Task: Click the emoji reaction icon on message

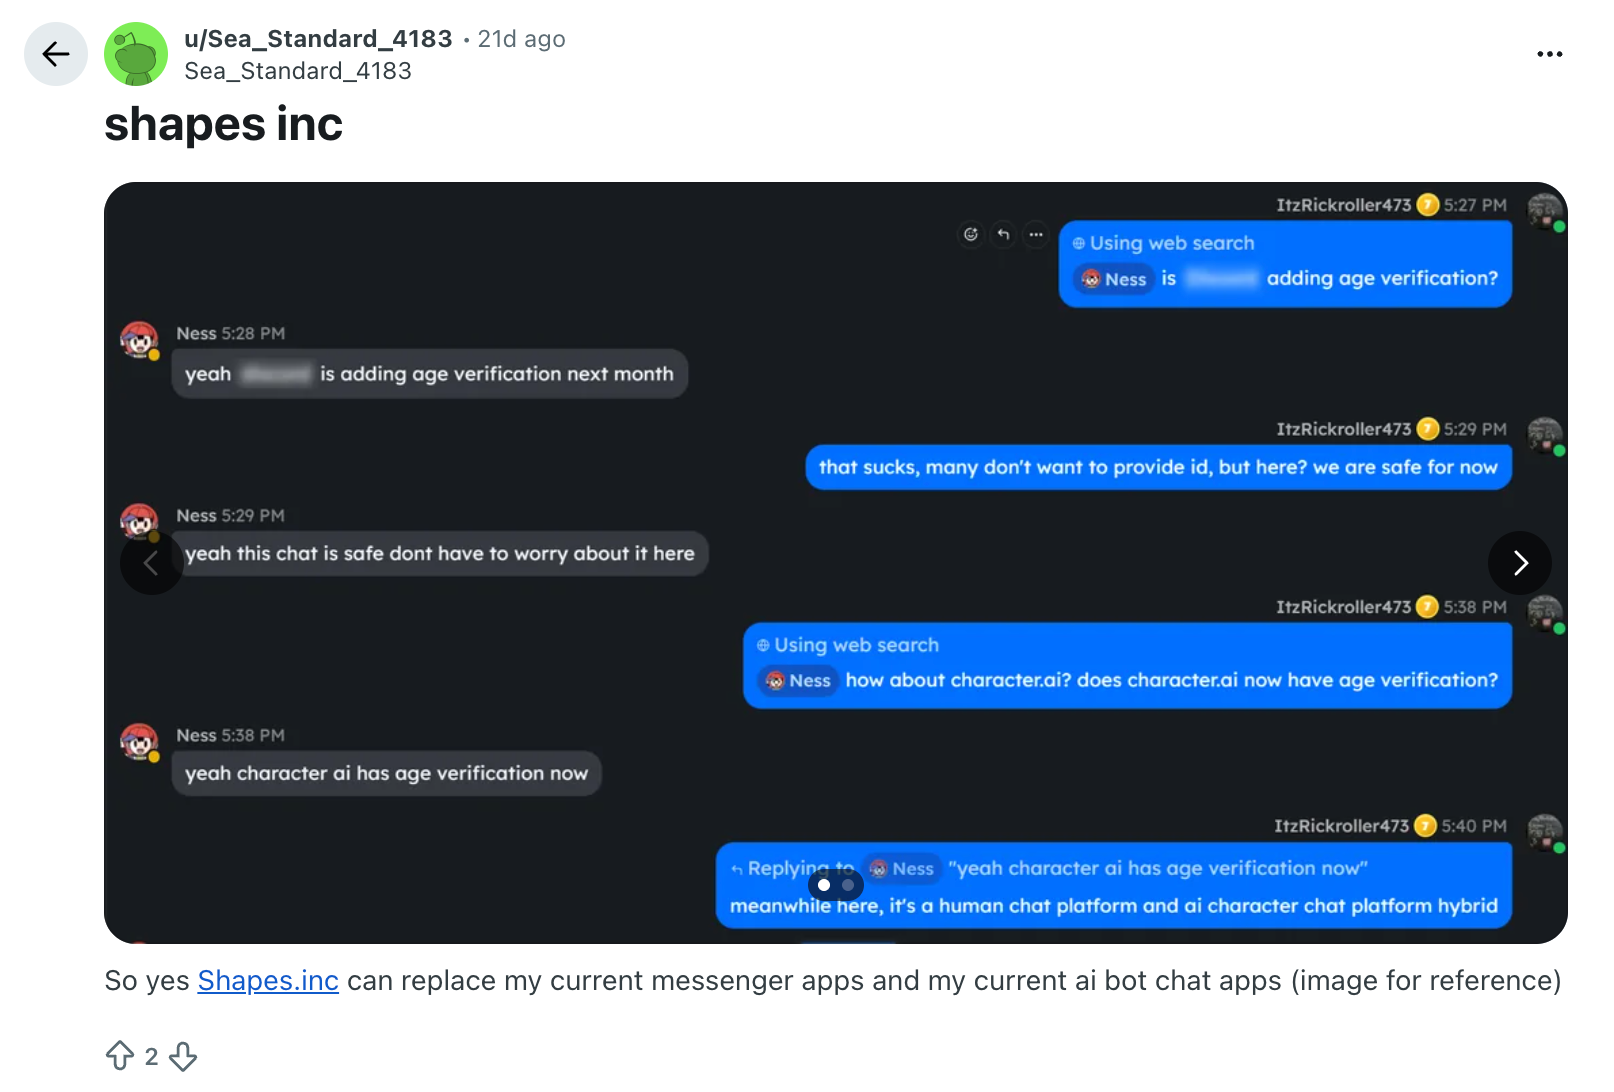Action: [x=970, y=234]
